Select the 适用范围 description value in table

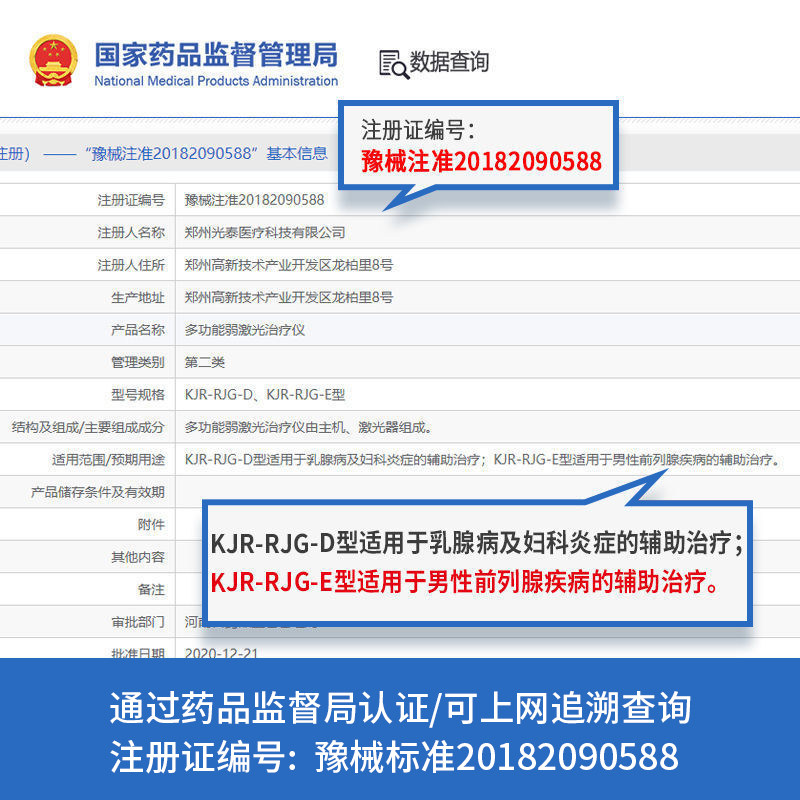click(x=482, y=460)
